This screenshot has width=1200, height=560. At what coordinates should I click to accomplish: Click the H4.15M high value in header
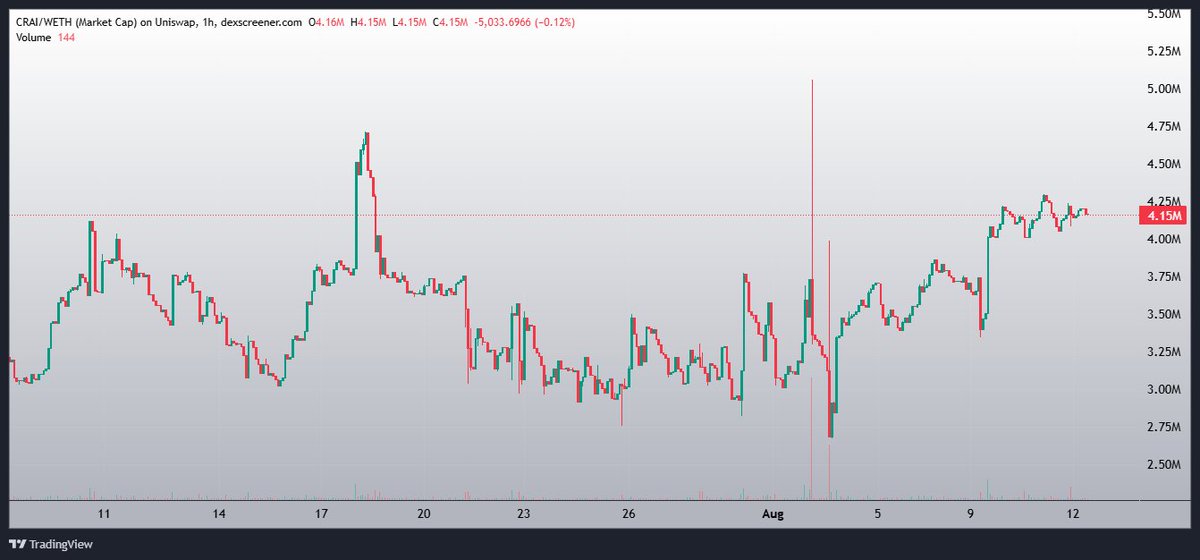tap(370, 22)
